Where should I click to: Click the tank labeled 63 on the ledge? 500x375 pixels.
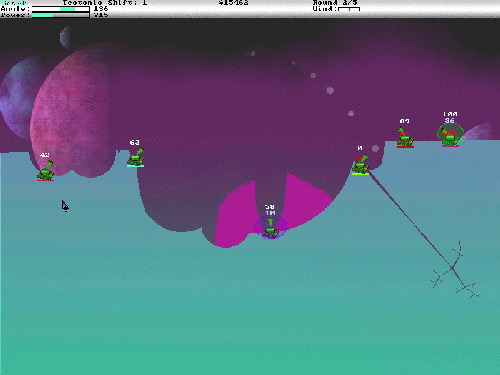pos(135,157)
